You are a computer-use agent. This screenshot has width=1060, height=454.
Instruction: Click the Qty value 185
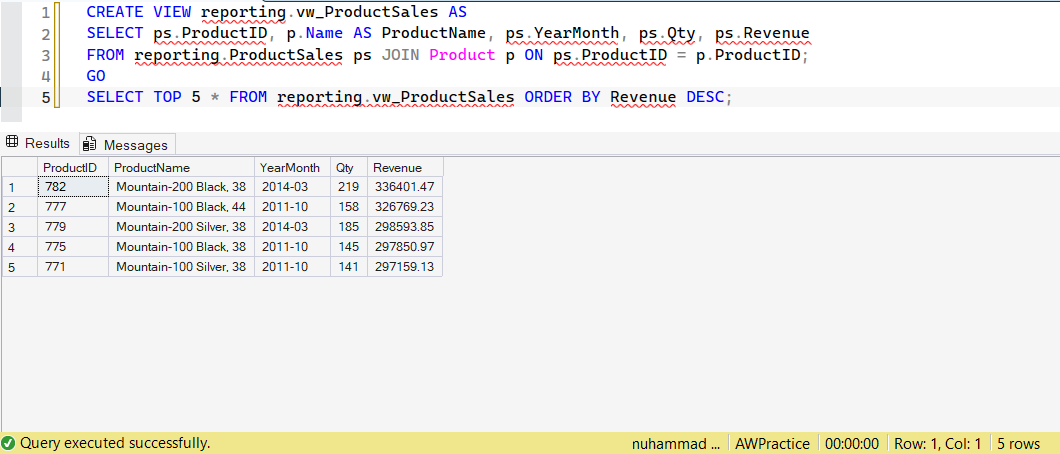pyautogui.click(x=349, y=226)
